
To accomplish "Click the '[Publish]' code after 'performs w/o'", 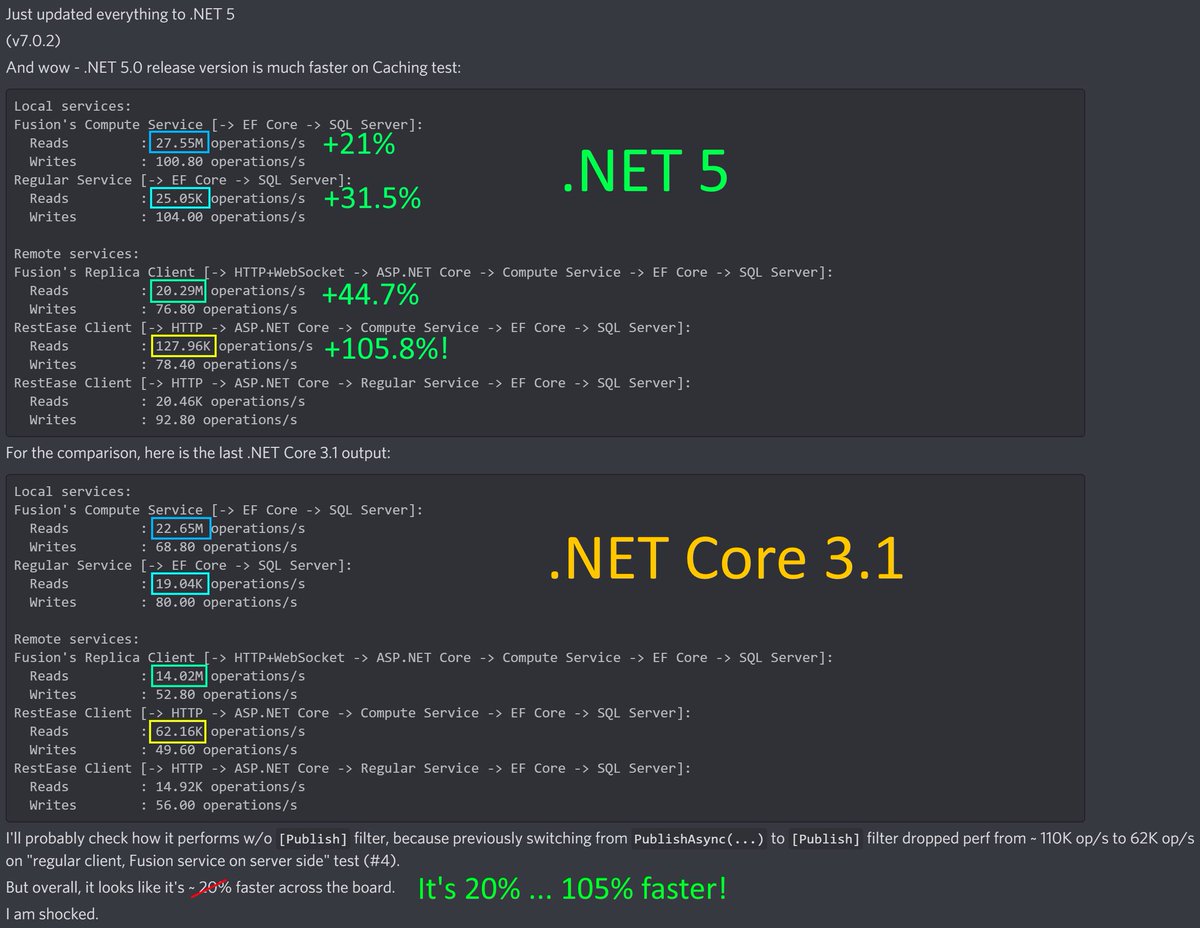I will (x=315, y=839).
